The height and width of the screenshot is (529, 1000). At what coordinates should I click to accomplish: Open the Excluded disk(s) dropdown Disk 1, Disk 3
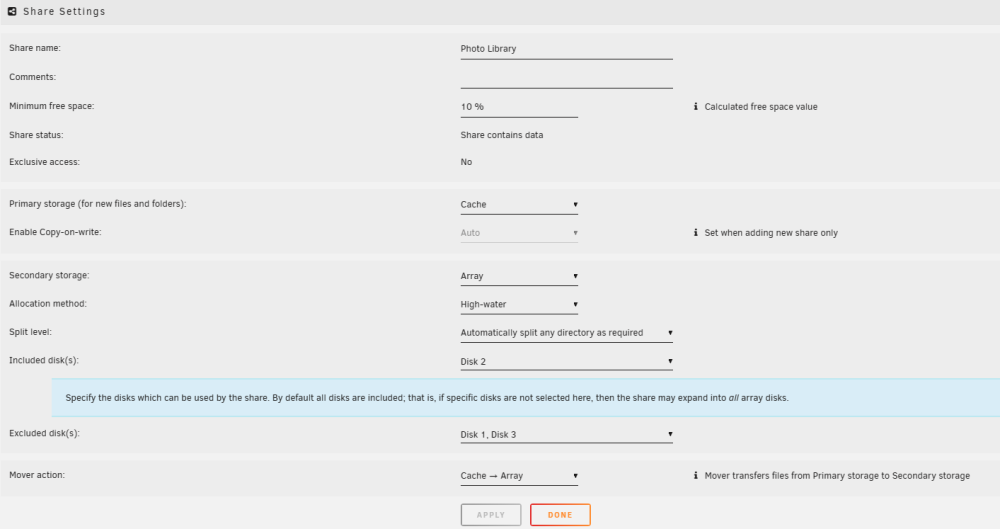click(x=566, y=435)
